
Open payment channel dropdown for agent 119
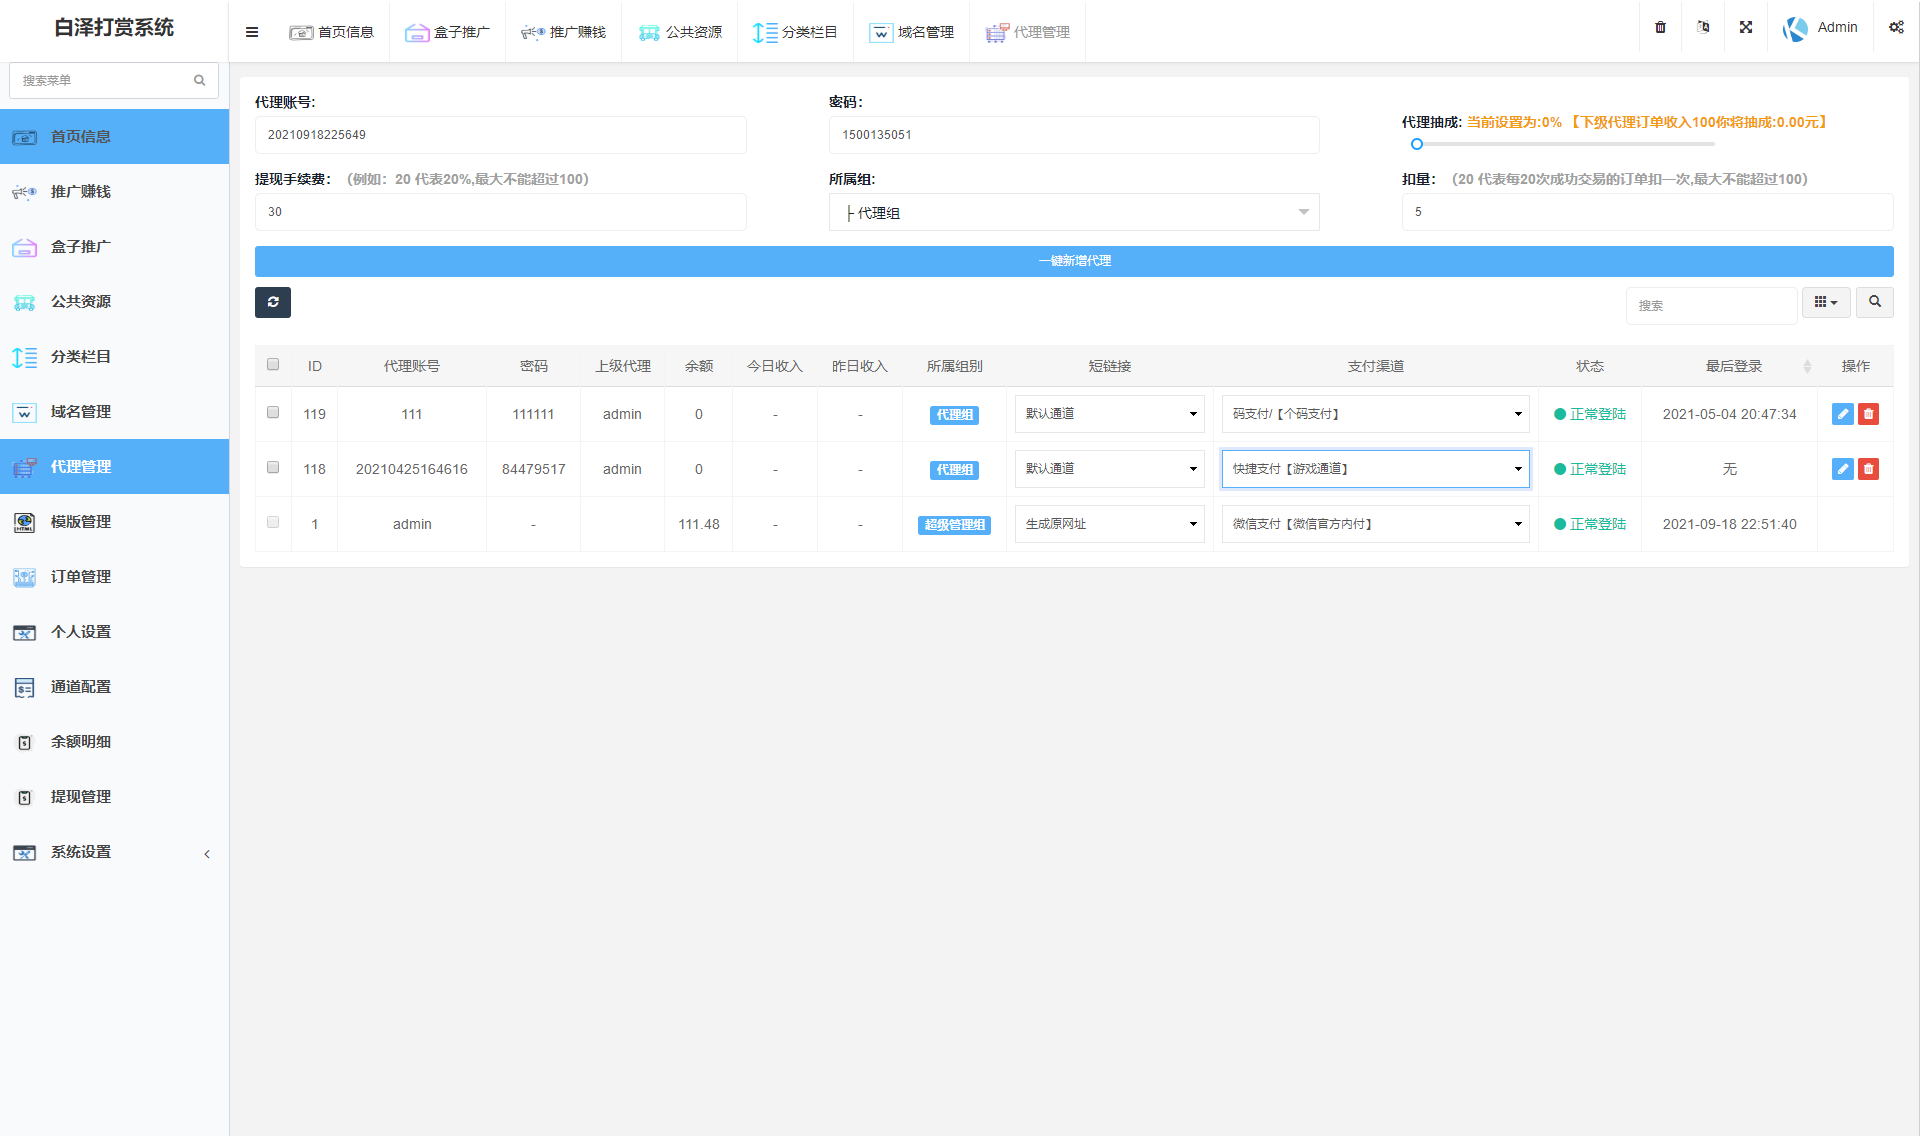point(1375,414)
